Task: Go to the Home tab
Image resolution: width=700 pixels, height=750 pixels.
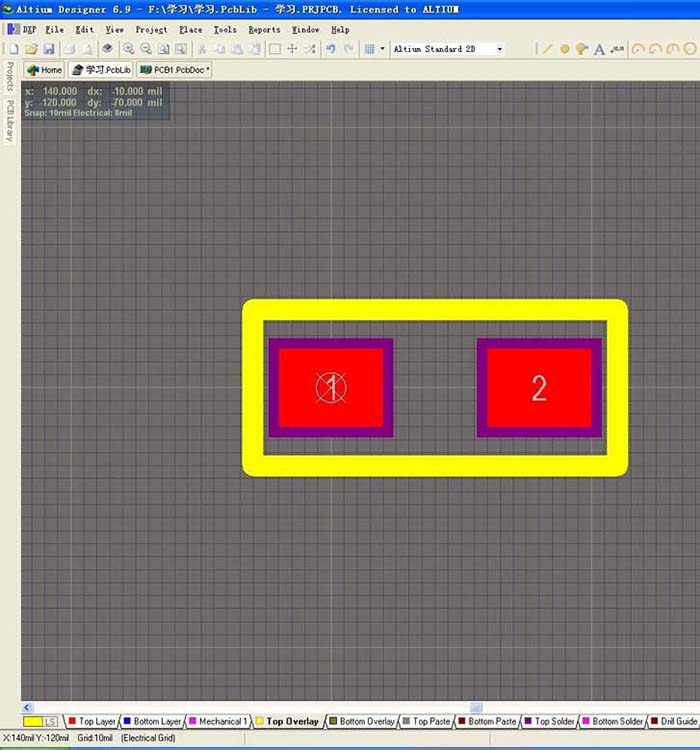Action: point(44,70)
